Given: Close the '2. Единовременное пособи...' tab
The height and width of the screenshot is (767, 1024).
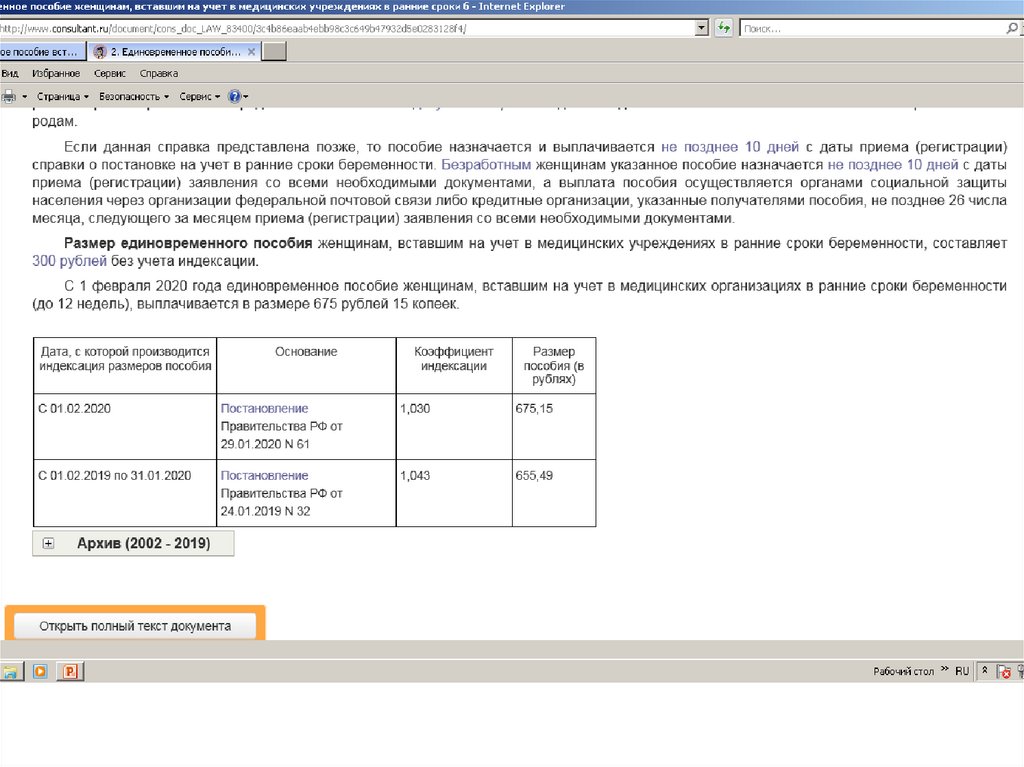Looking at the screenshot, I should tap(251, 52).
